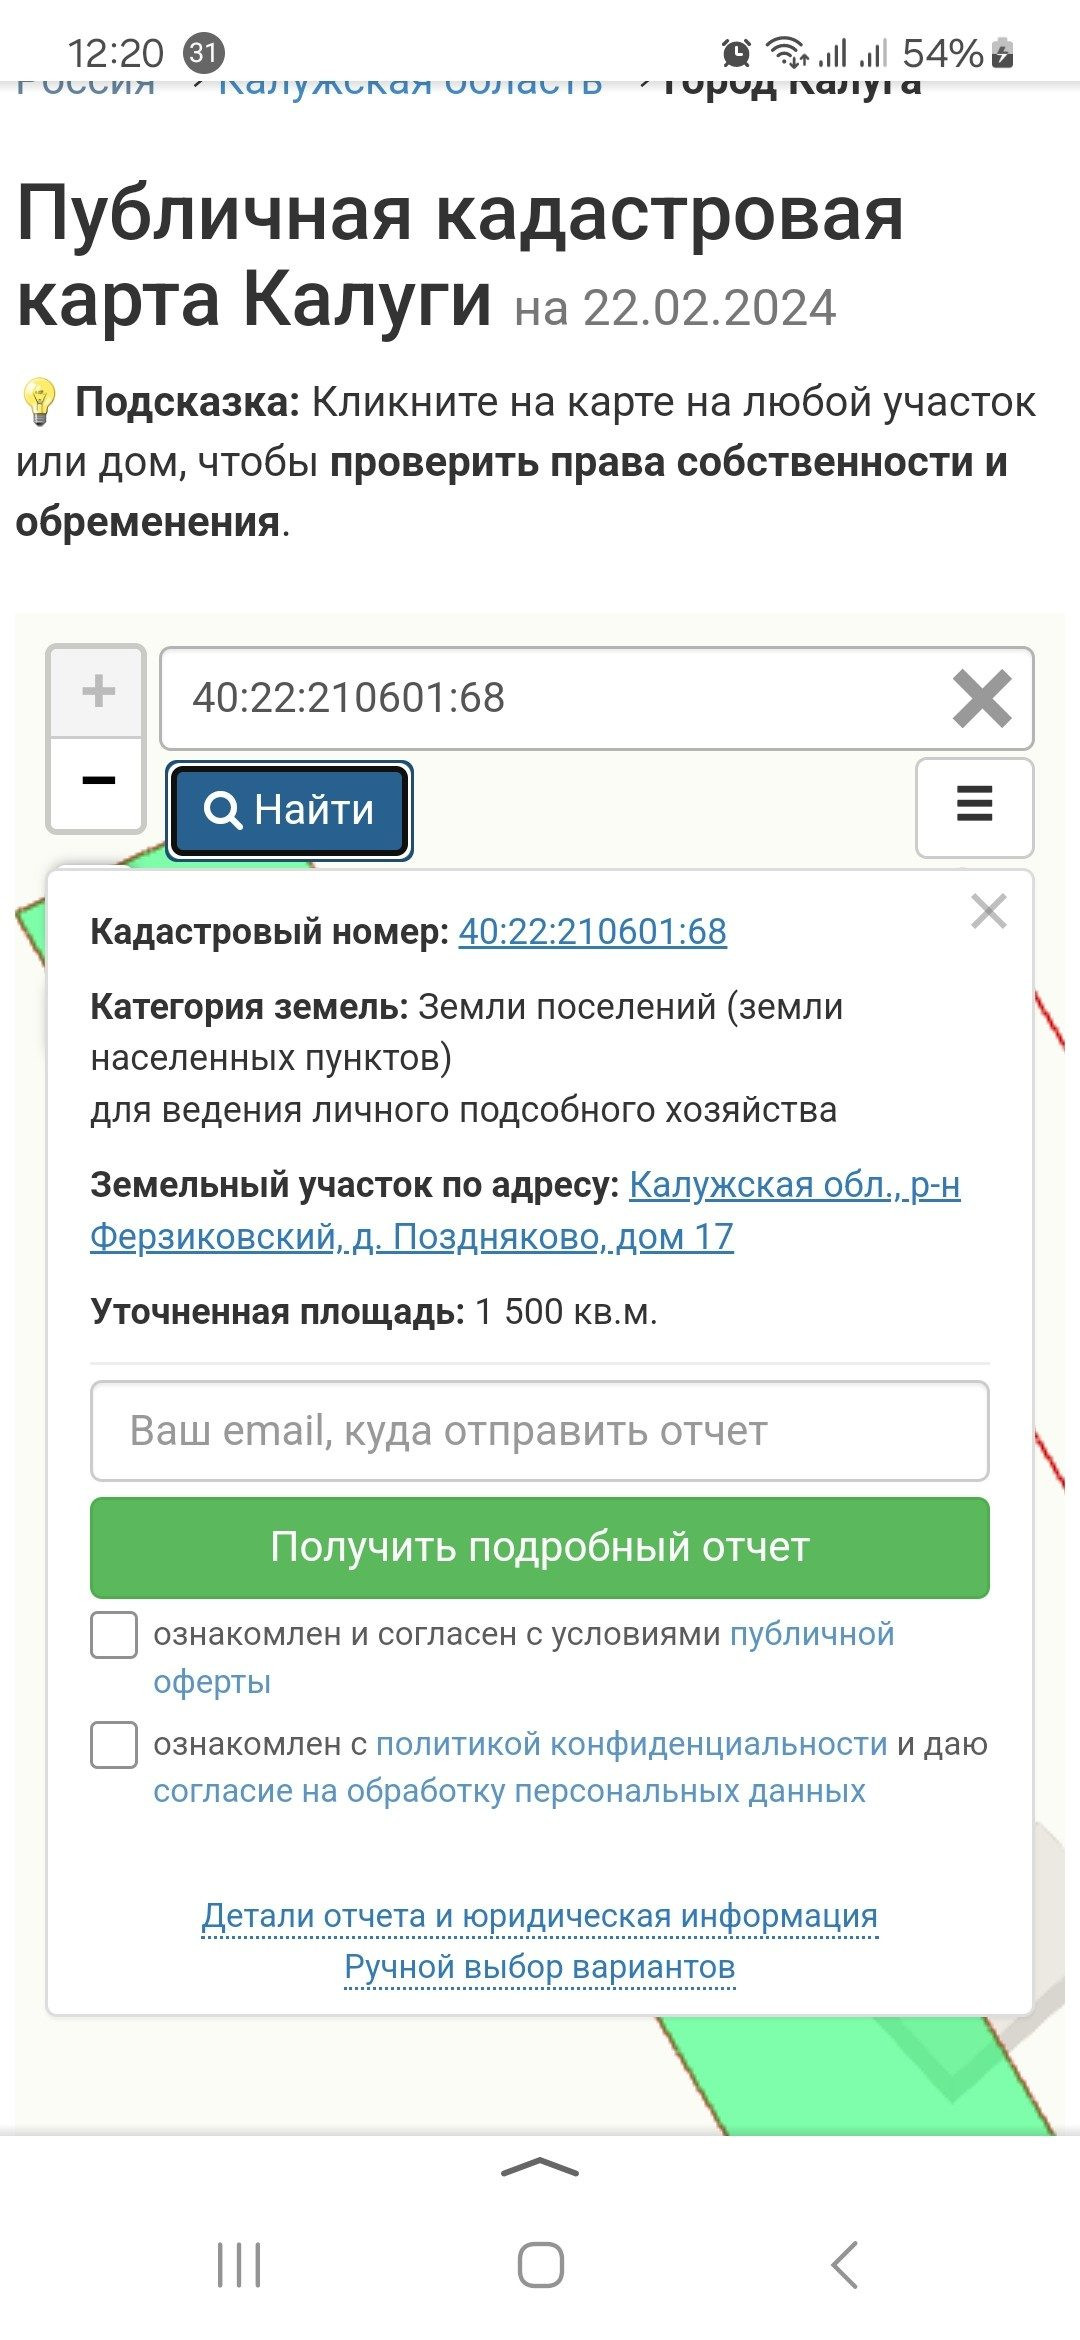The image size is (1080, 2340).
Task: Expand Ручной выбор вариантов
Action: pyautogui.click(x=540, y=1967)
